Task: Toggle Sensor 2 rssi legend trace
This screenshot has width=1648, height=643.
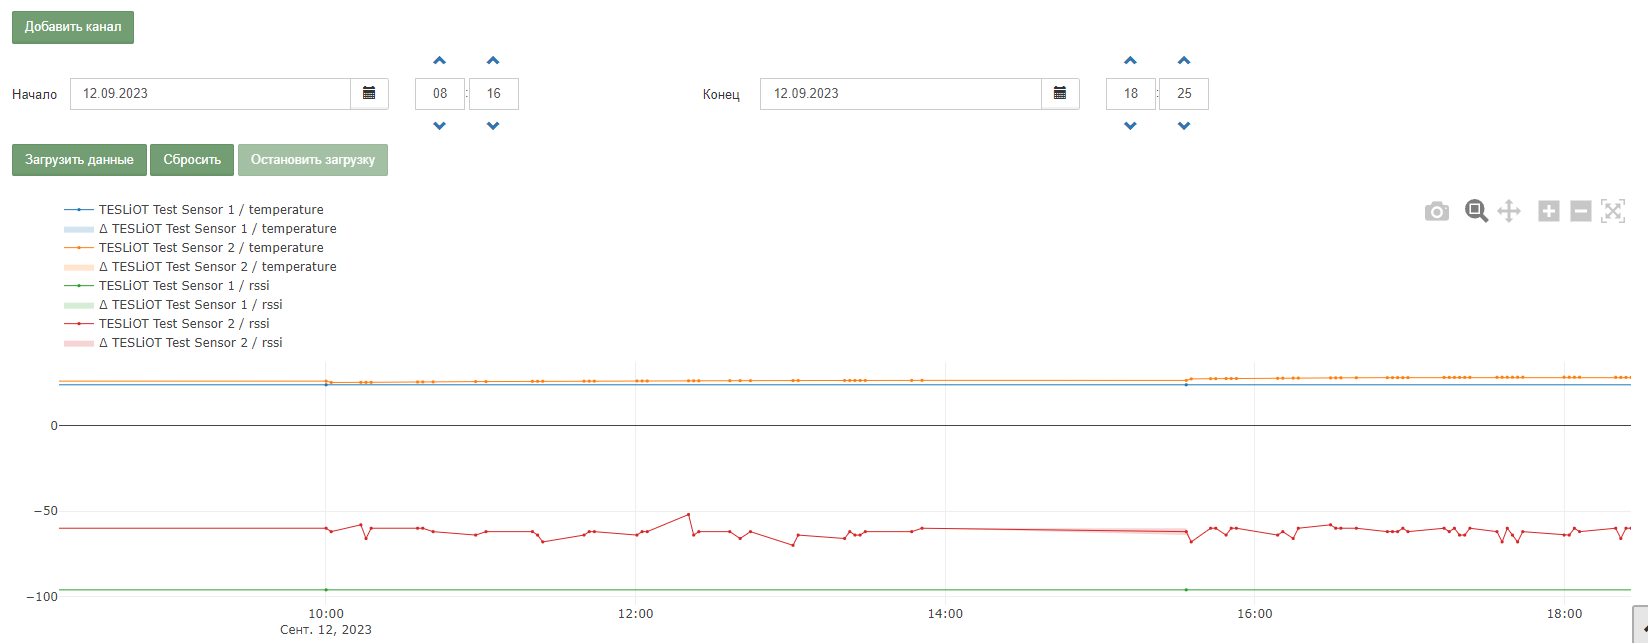Action: pyautogui.click(x=167, y=324)
